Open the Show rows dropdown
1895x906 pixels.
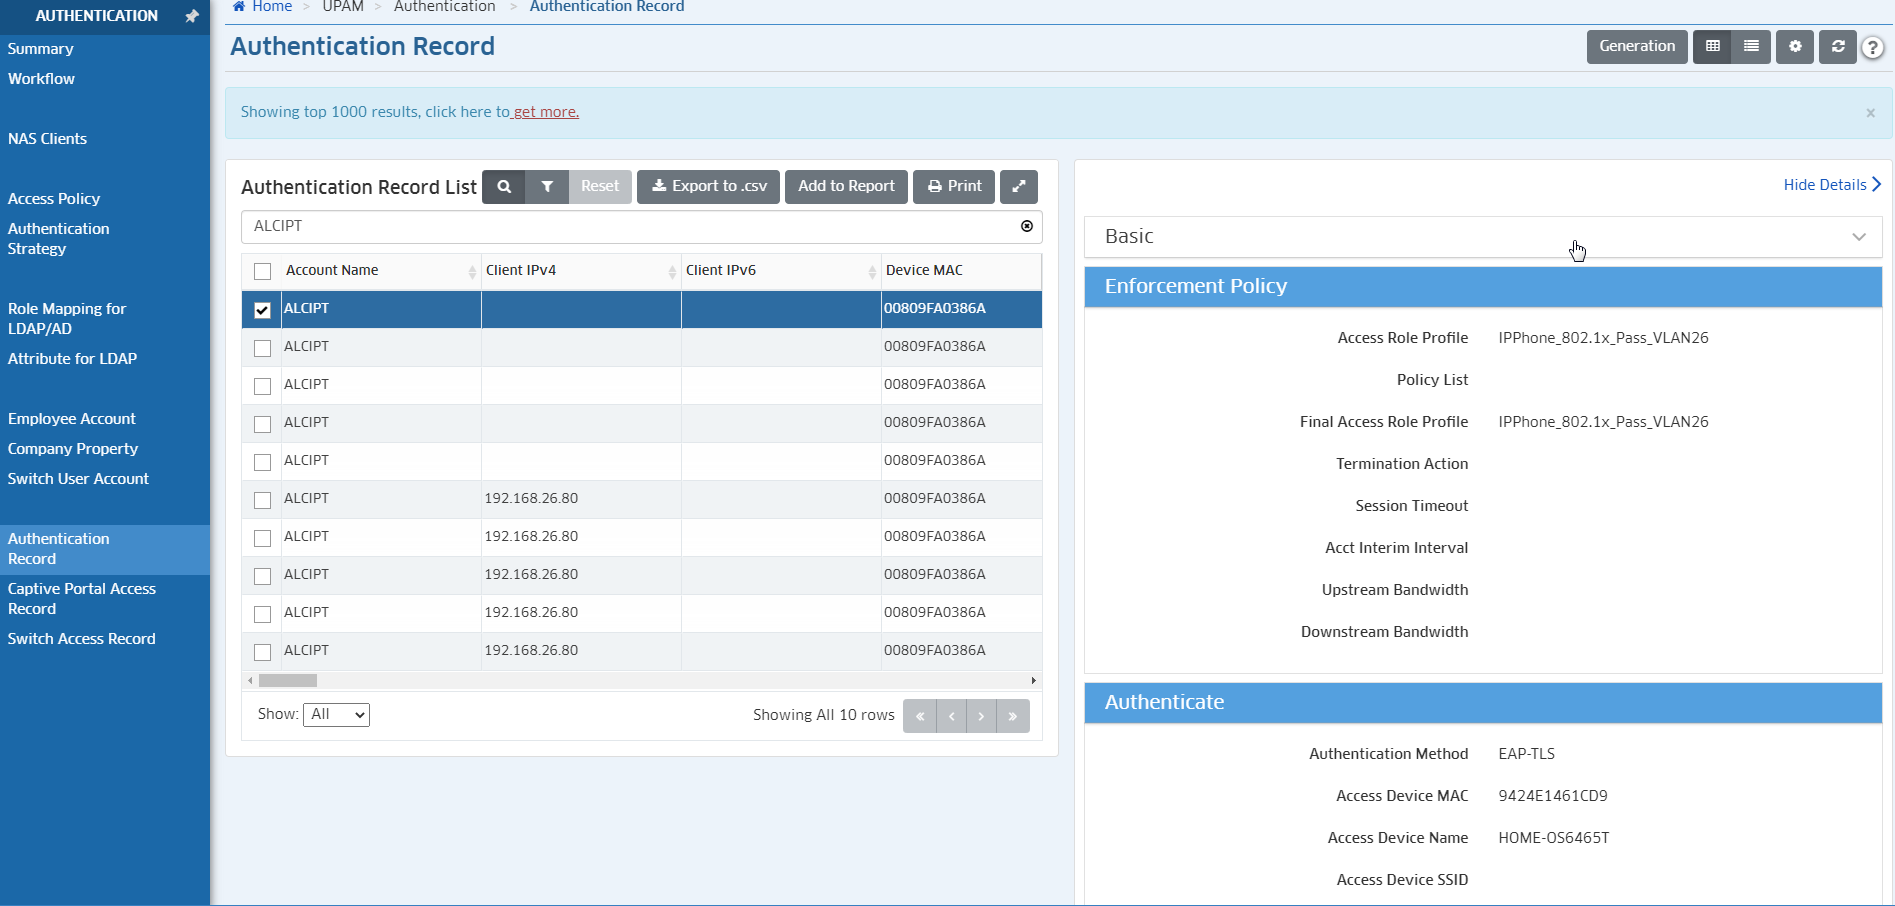(336, 715)
